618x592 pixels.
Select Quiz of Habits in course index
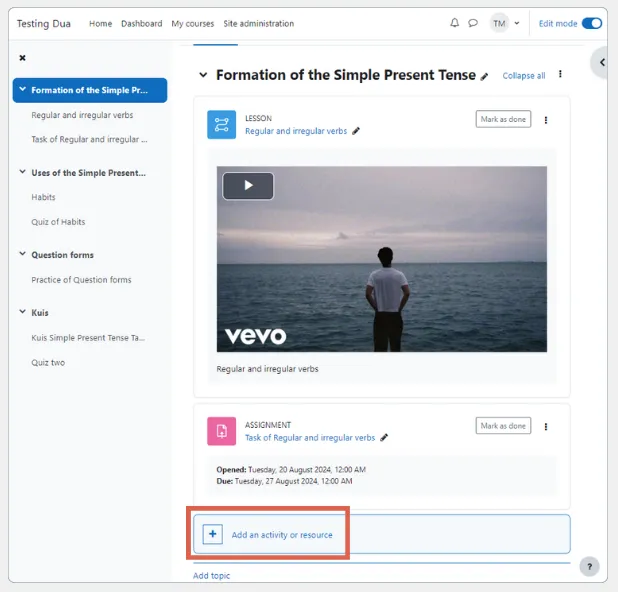tap(58, 222)
